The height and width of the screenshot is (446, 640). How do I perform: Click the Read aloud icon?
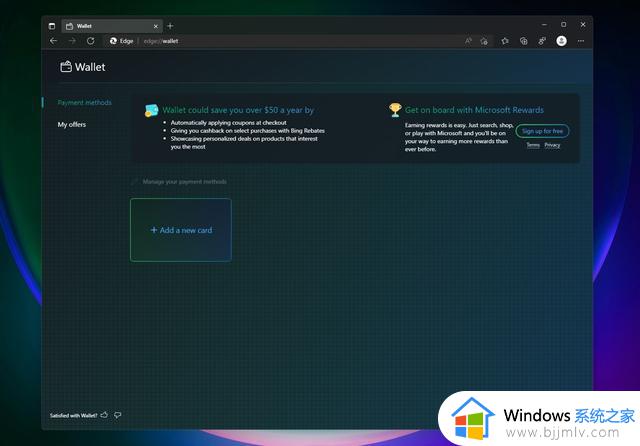[x=468, y=41]
